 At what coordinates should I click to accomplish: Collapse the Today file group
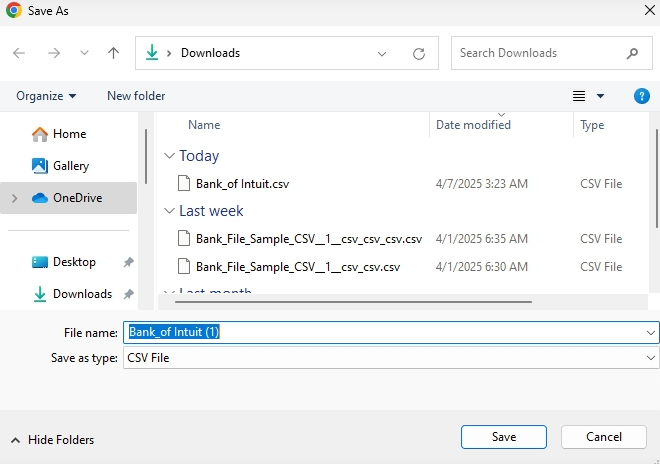(x=168, y=156)
